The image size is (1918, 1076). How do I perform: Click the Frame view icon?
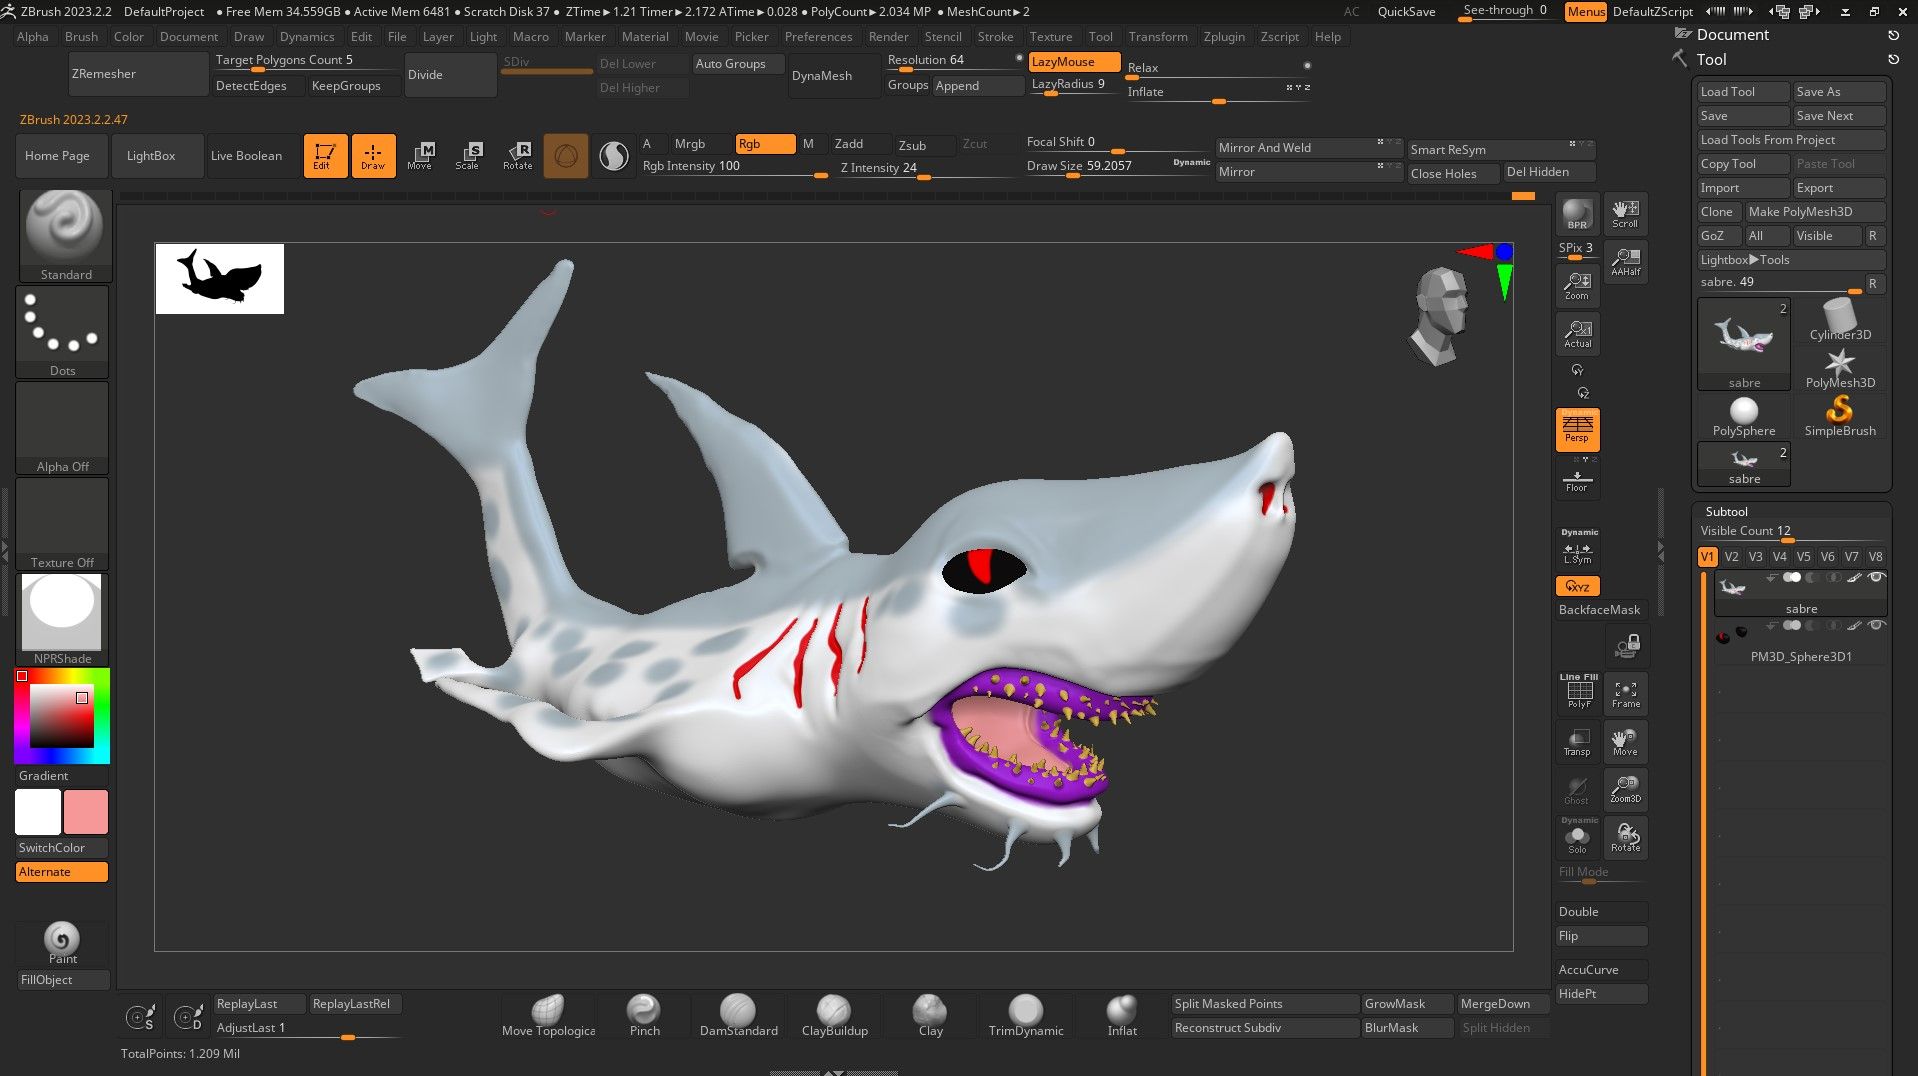(x=1625, y=693)
